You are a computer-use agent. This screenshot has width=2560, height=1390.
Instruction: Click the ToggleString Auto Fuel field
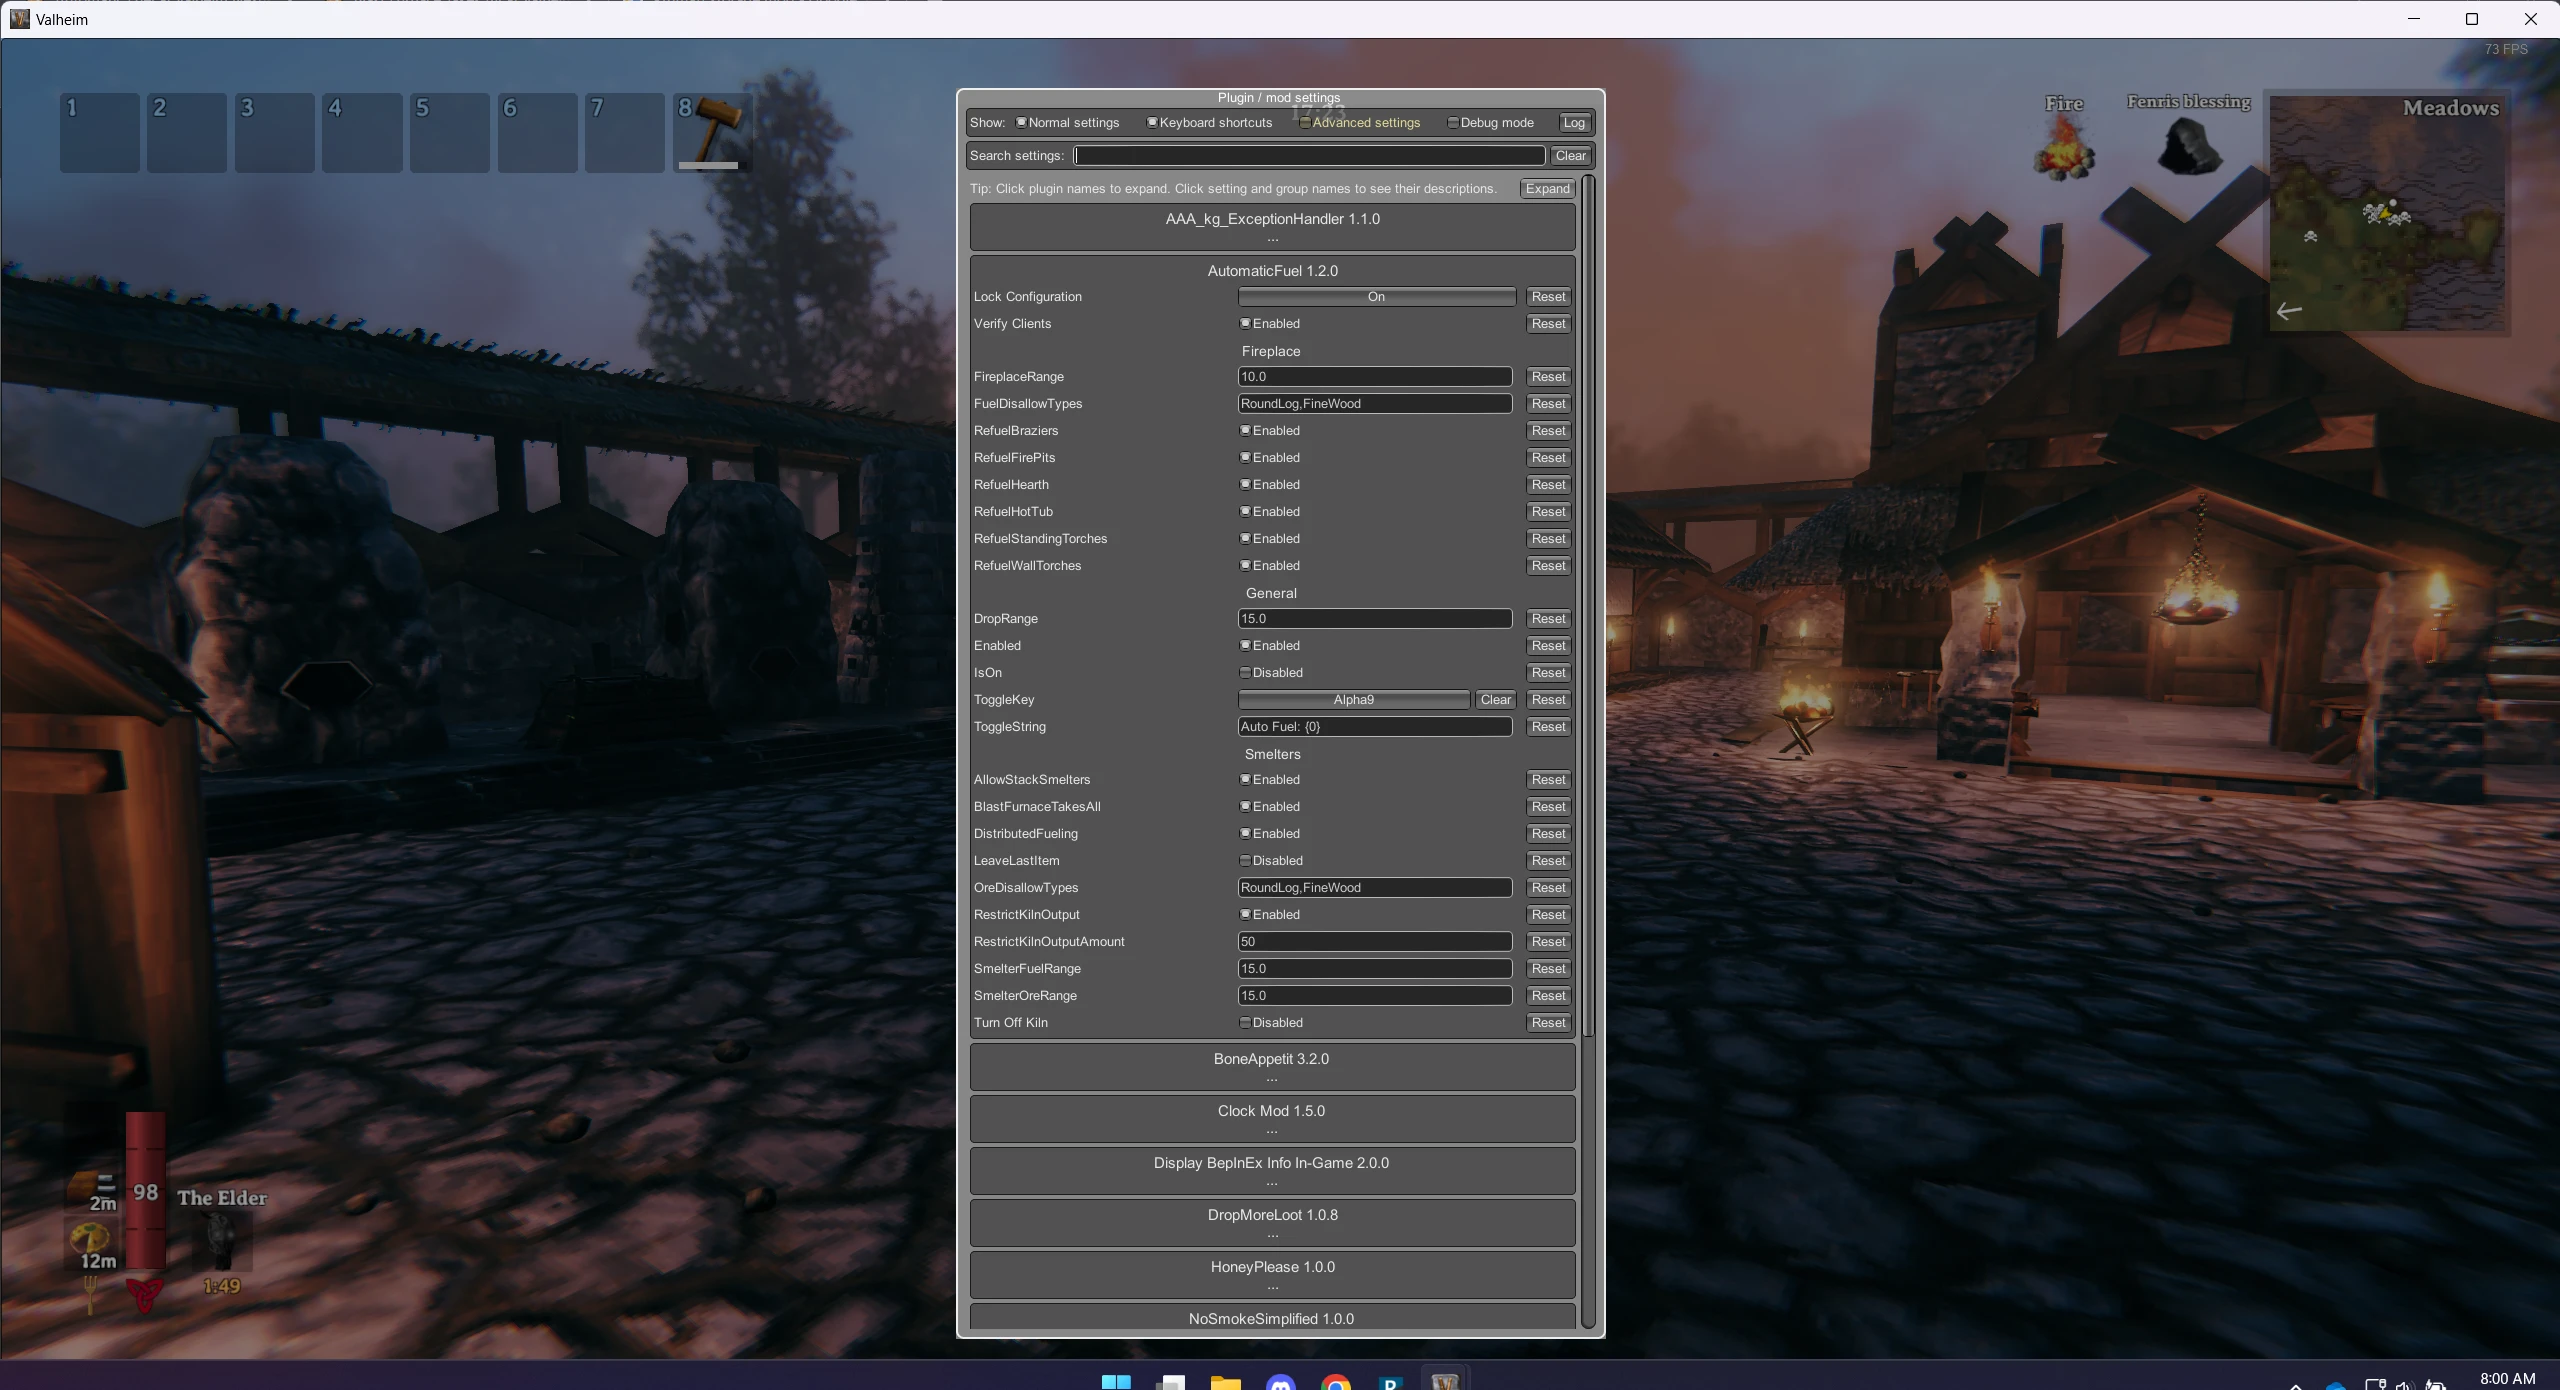coord(1375,727)
